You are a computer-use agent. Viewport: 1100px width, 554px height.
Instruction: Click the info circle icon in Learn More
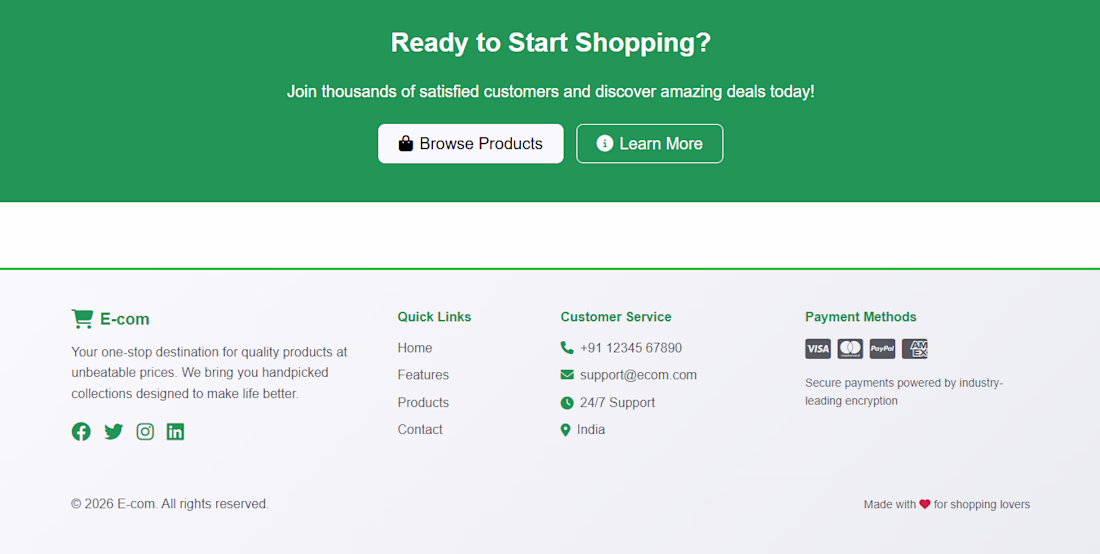[x=605, y=143]
